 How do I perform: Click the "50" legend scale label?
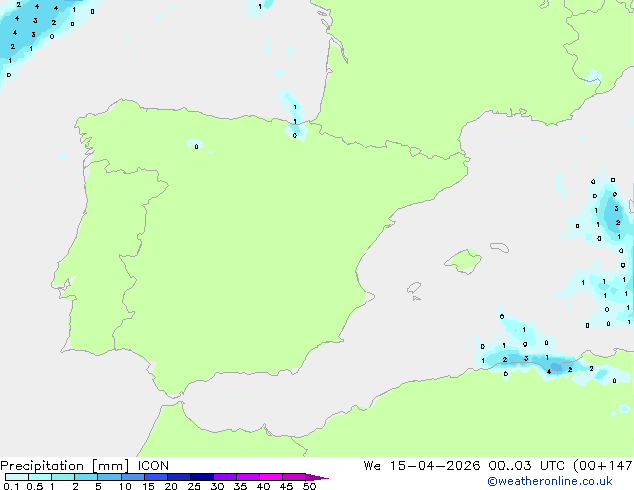[x=310, y=486]
